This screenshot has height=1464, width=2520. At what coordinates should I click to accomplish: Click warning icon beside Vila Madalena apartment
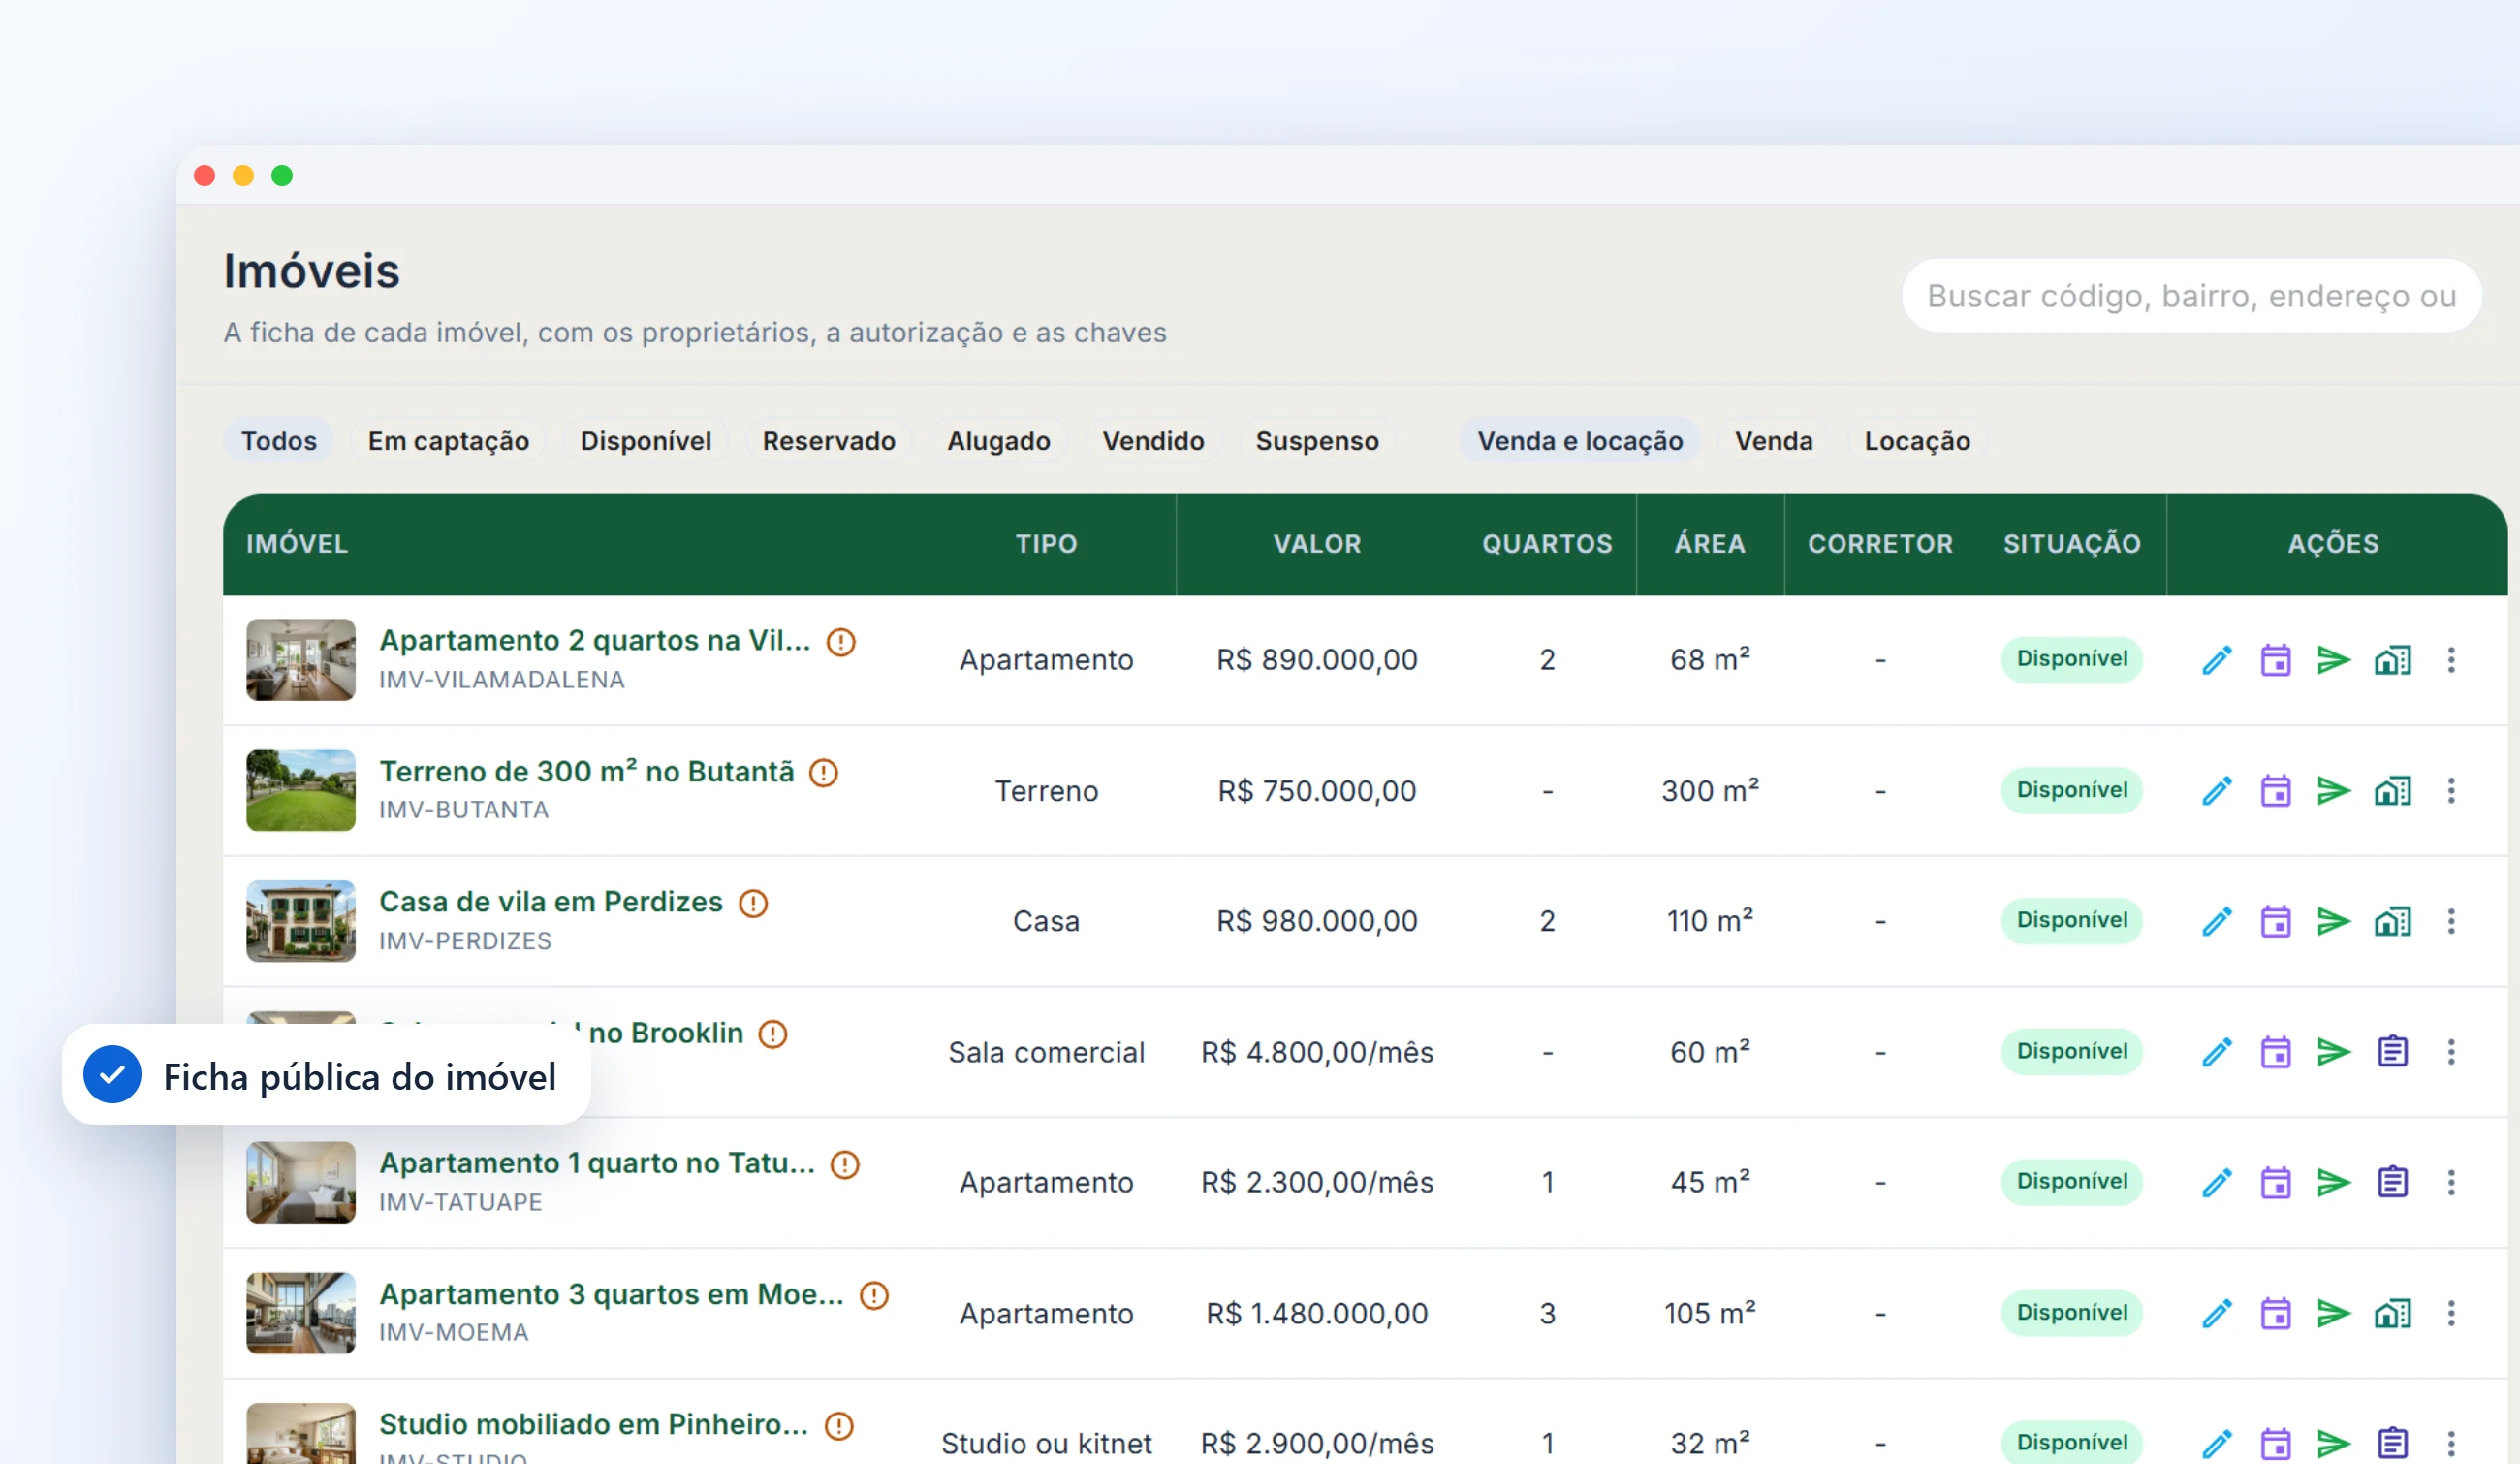841,642
